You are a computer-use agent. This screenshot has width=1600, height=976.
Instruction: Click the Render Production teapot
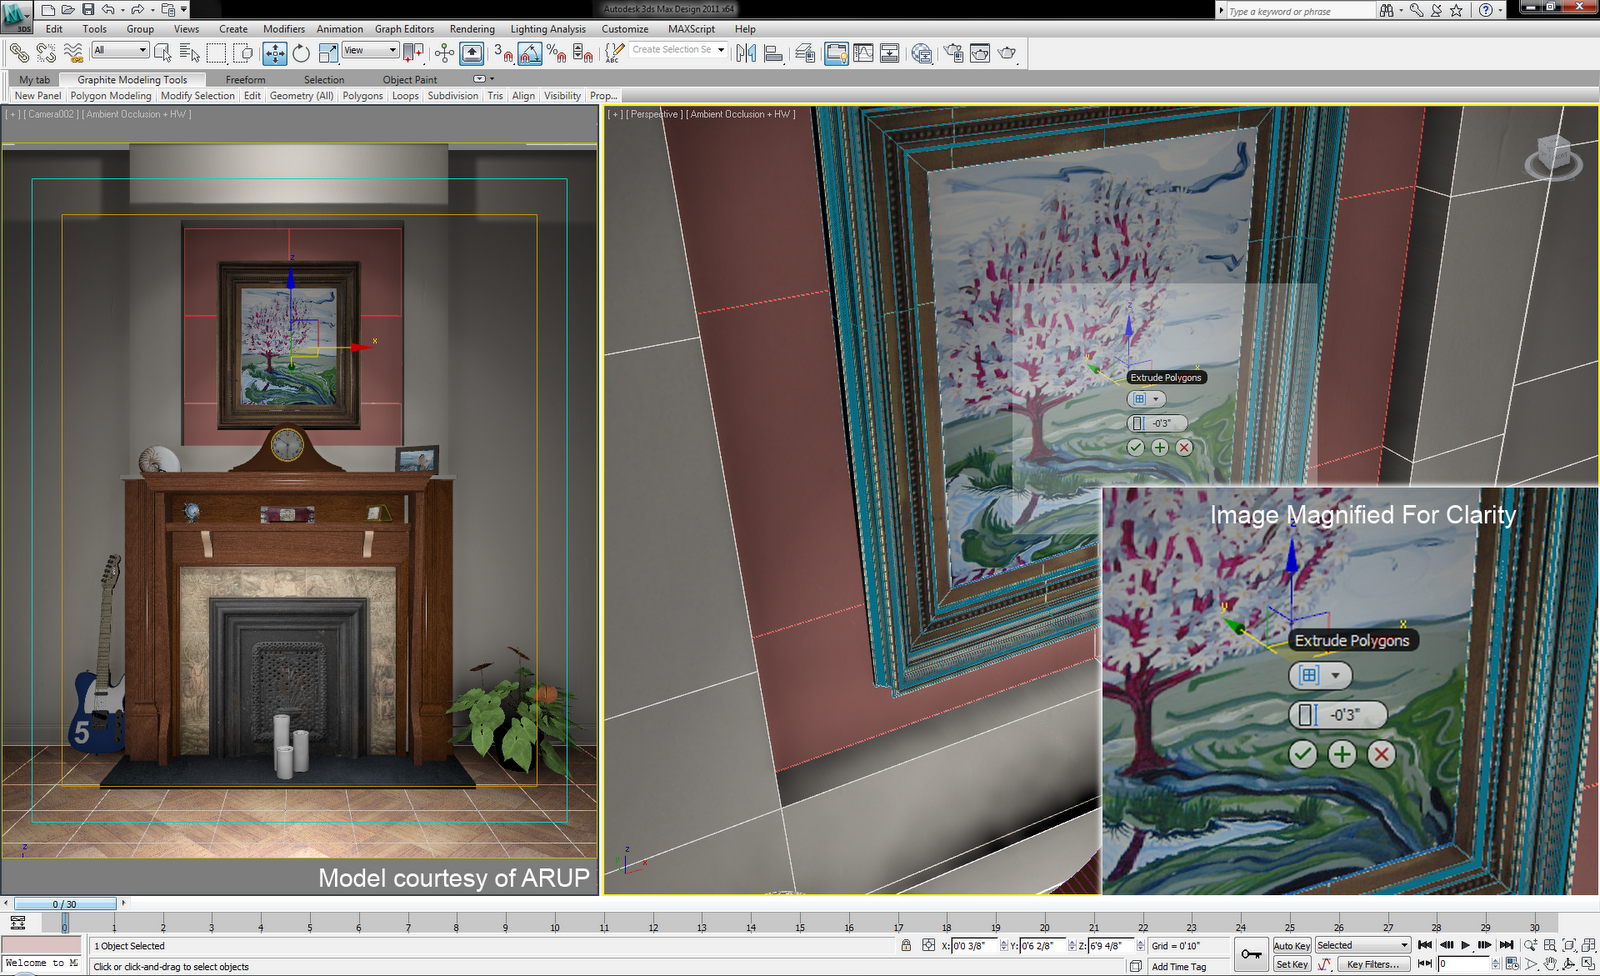point(1007,52)
